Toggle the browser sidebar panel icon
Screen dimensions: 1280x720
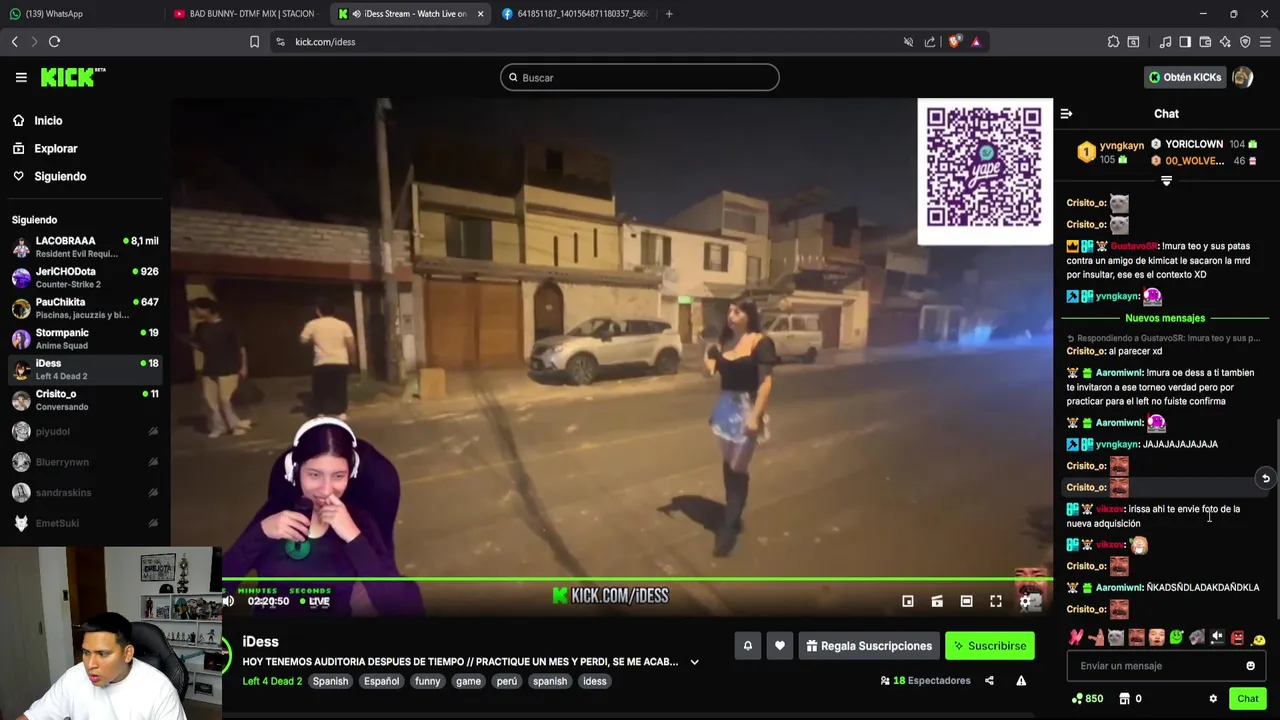(1185, 42)
